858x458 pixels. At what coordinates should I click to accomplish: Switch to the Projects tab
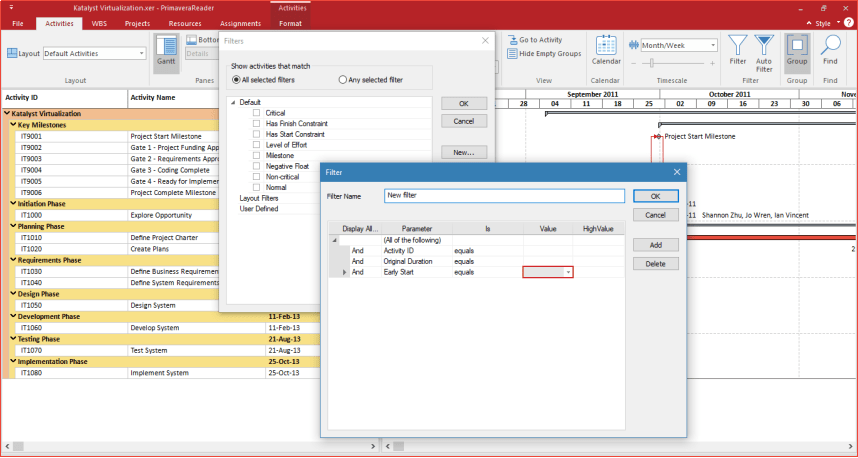(x=137, y=24)
